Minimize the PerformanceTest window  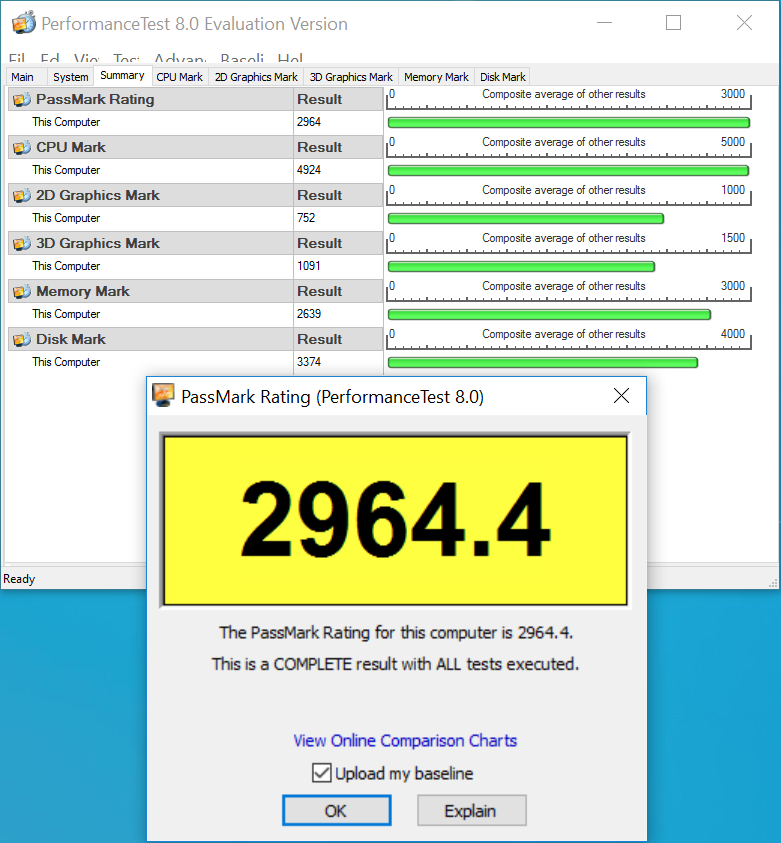coord(605,23)
